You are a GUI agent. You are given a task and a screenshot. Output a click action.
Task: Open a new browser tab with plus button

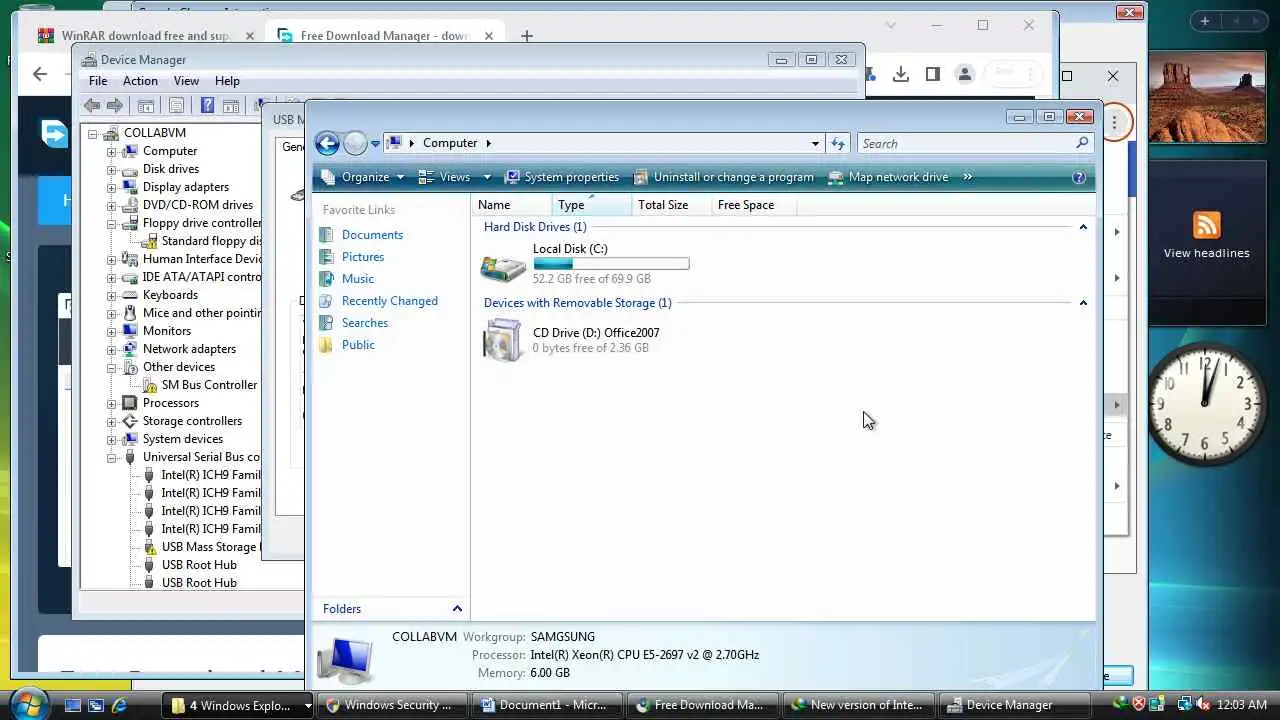[x=527, y=36]
